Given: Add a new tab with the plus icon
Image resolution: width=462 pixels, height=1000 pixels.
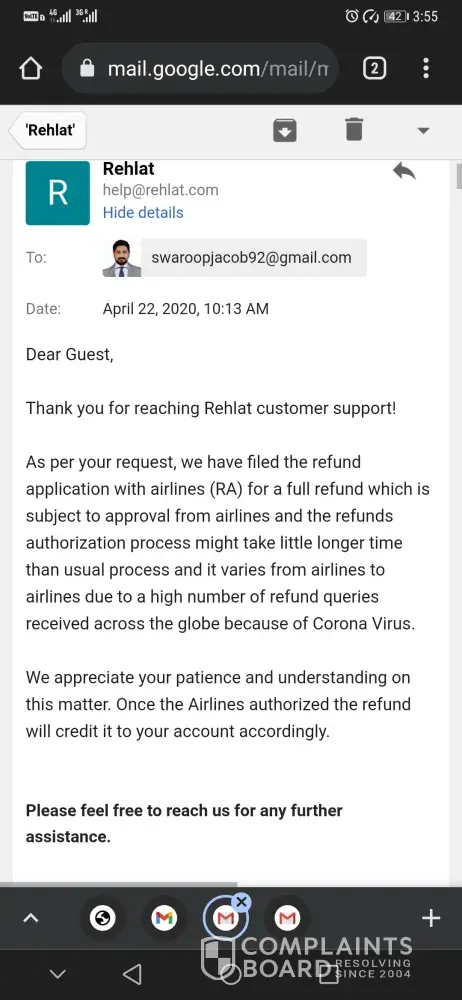Looking at the screenshot, I should click(431, 918).
